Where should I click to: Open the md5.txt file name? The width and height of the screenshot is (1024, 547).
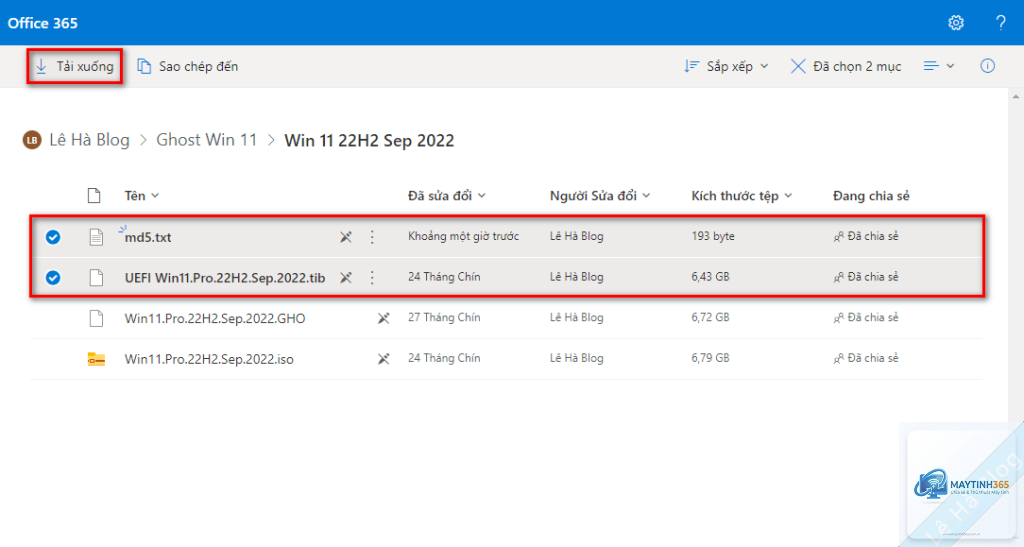148,238
